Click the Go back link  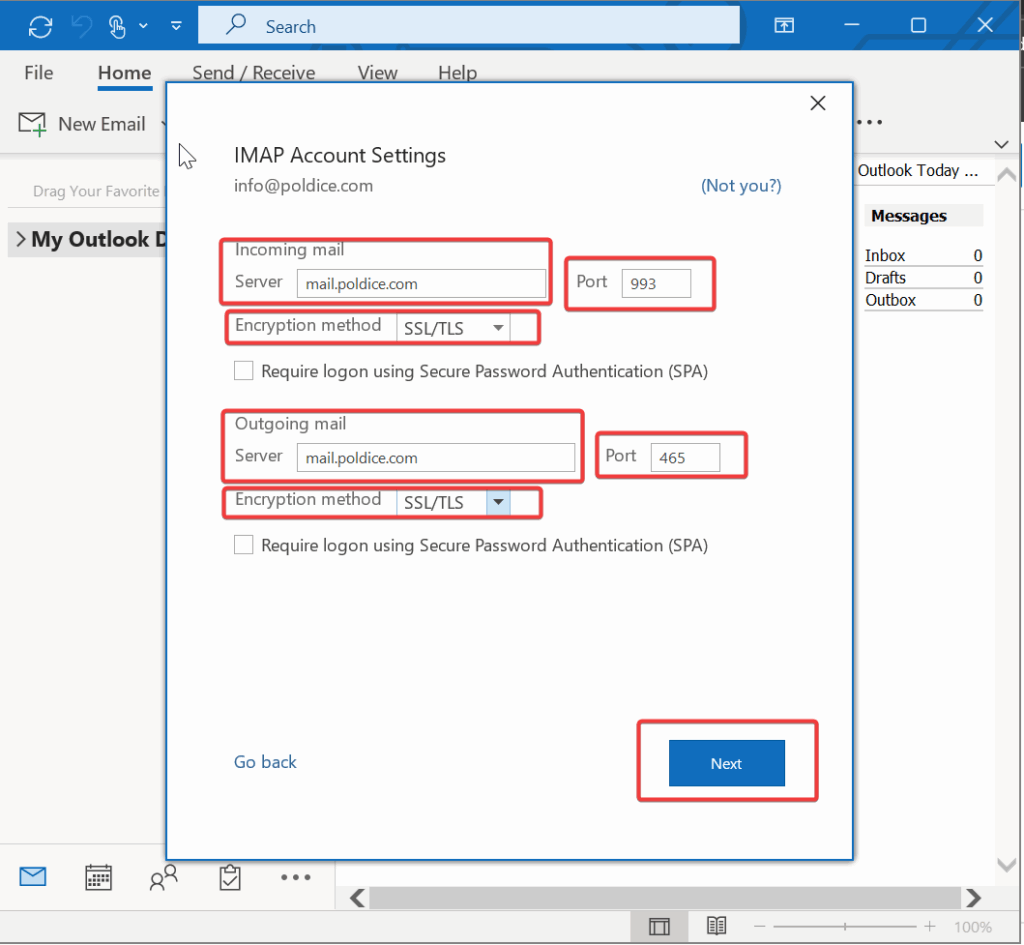(x=265, y=762)
